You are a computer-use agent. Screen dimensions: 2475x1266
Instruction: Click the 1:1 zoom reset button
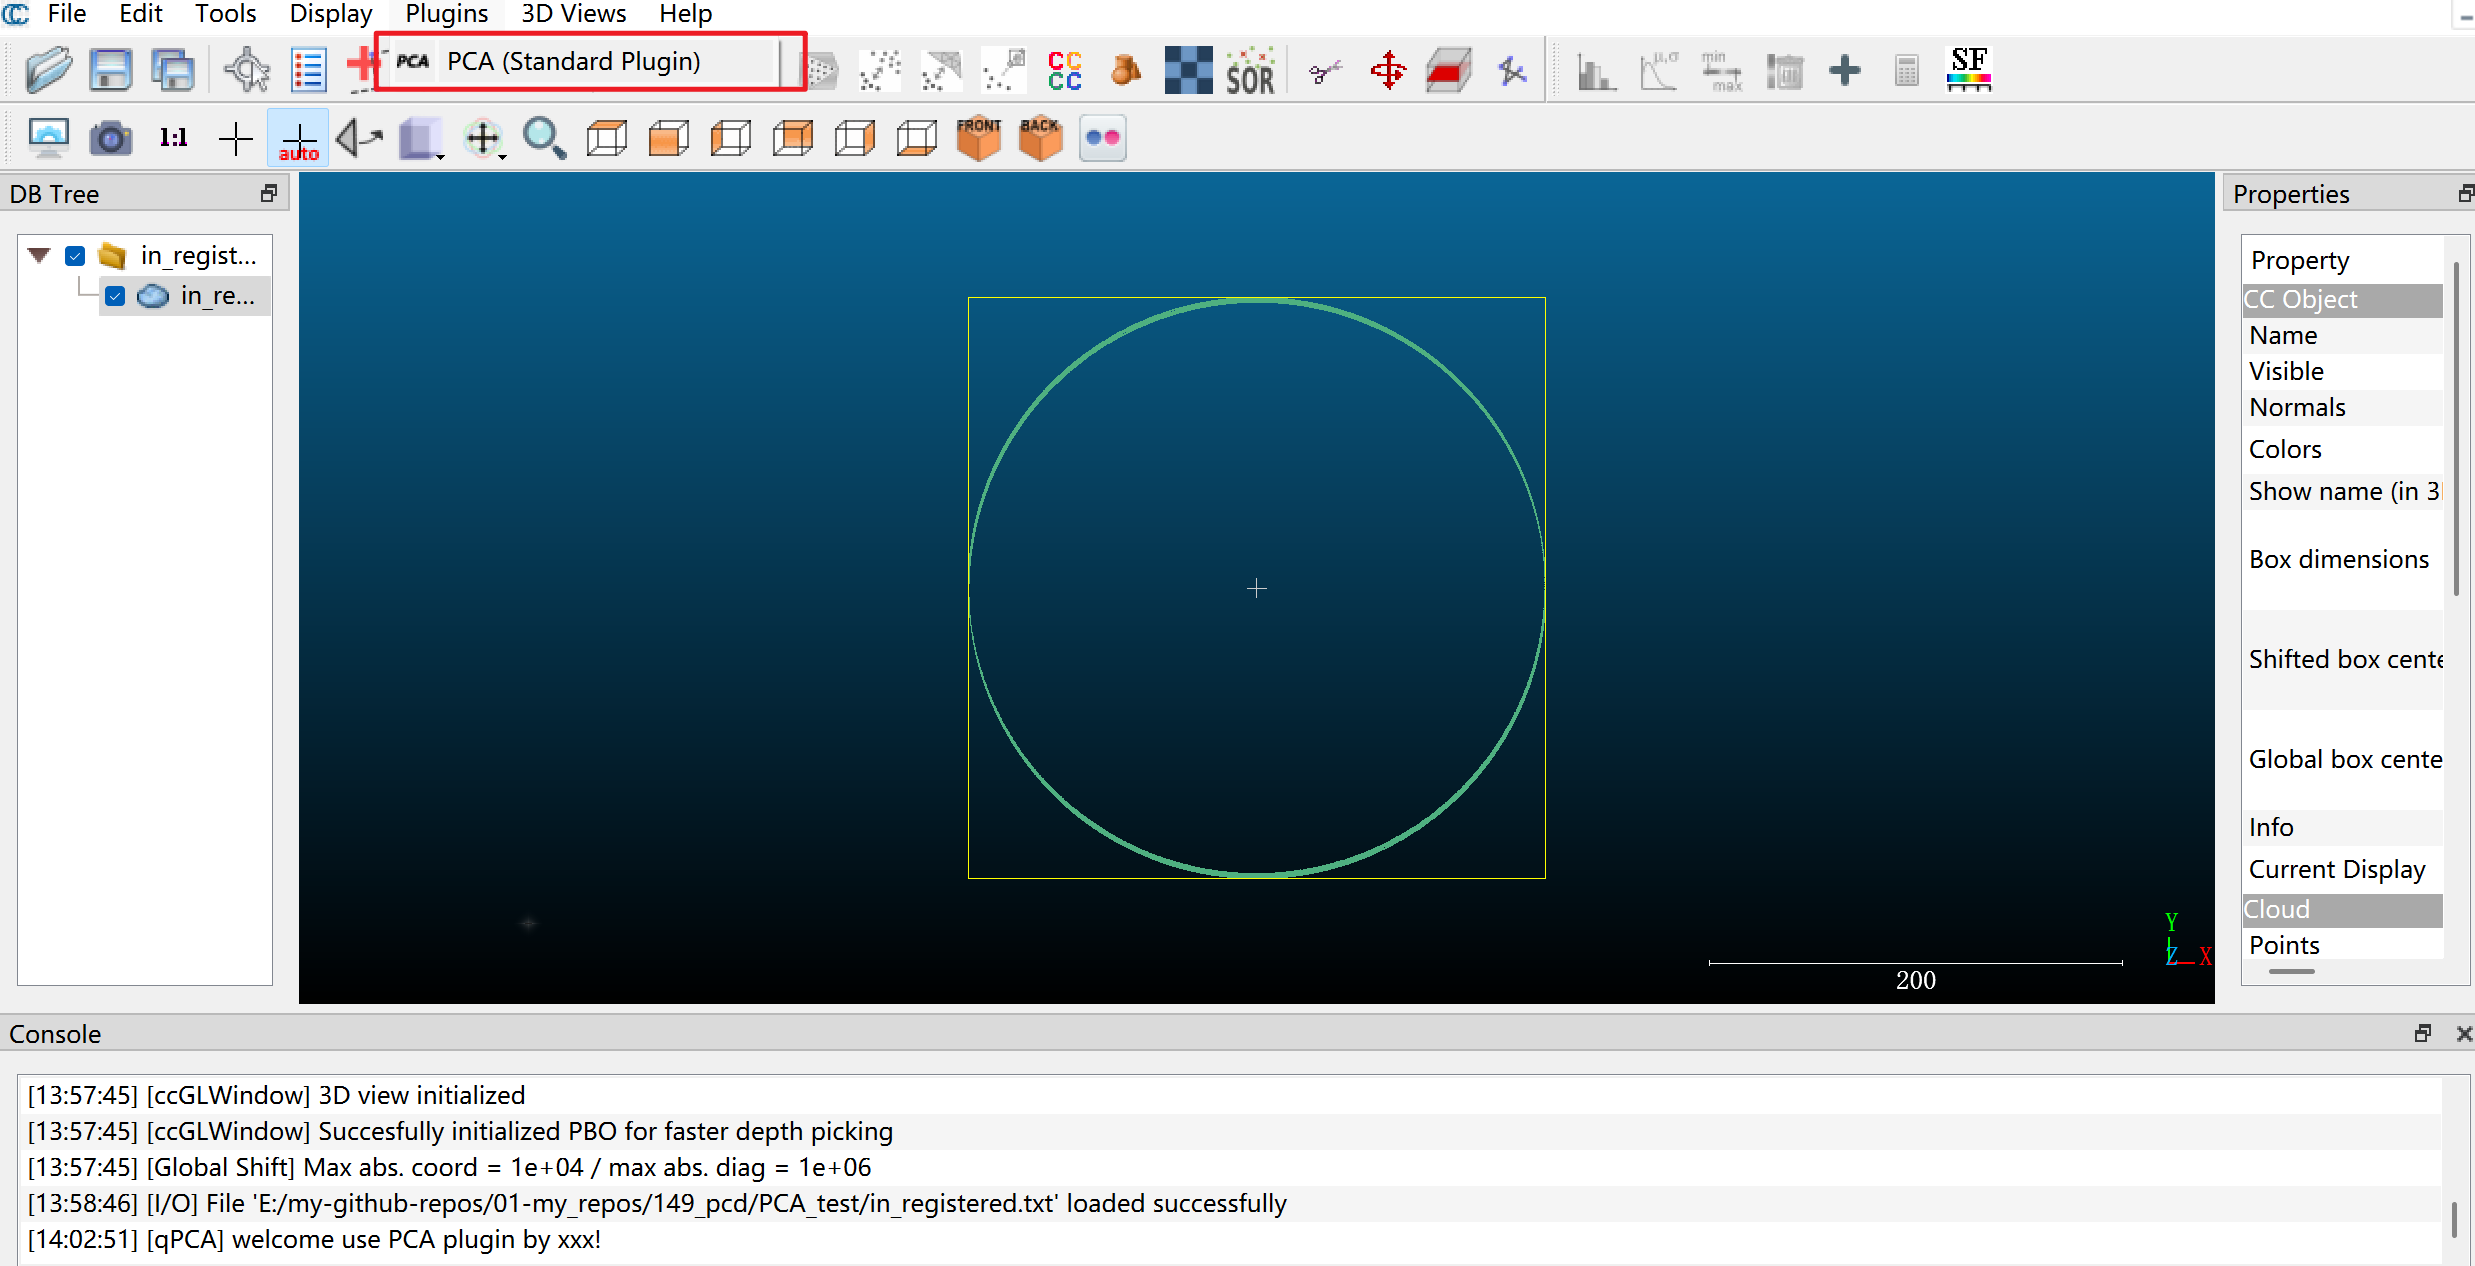coord(171,136)
